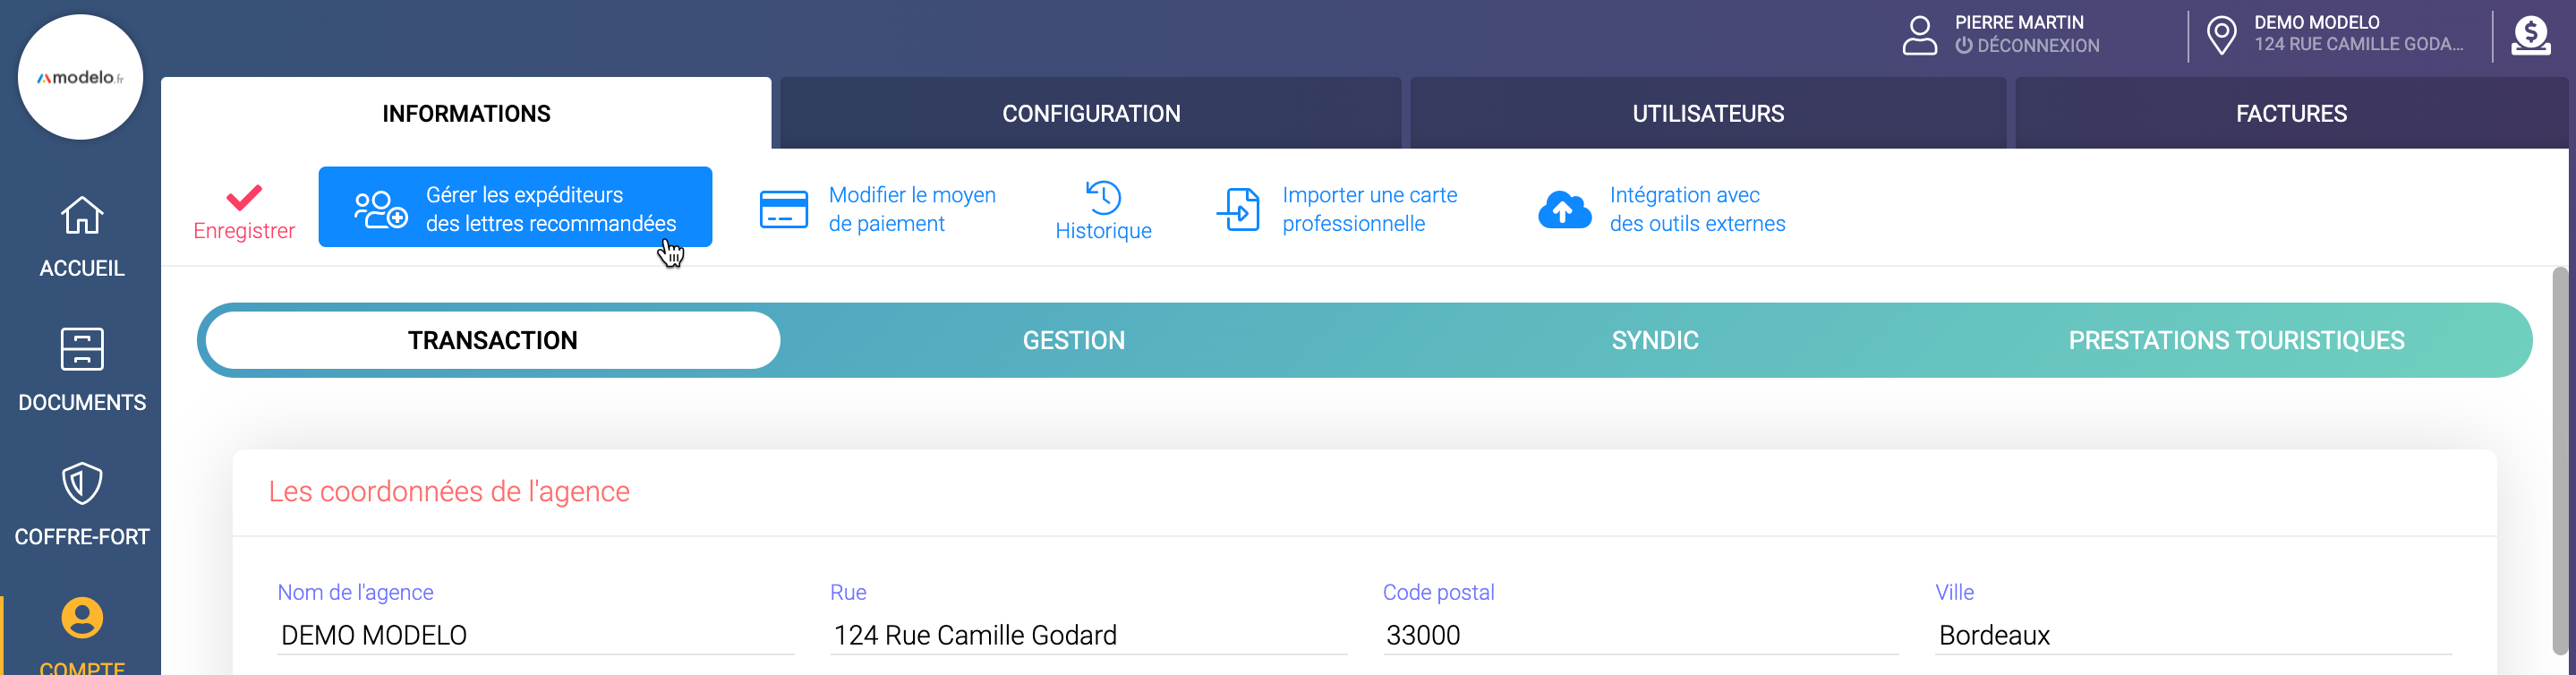The width and height of the screenshot is (2576, 675).
Task: Select the Gestion segment
Action: [1073, 341]
